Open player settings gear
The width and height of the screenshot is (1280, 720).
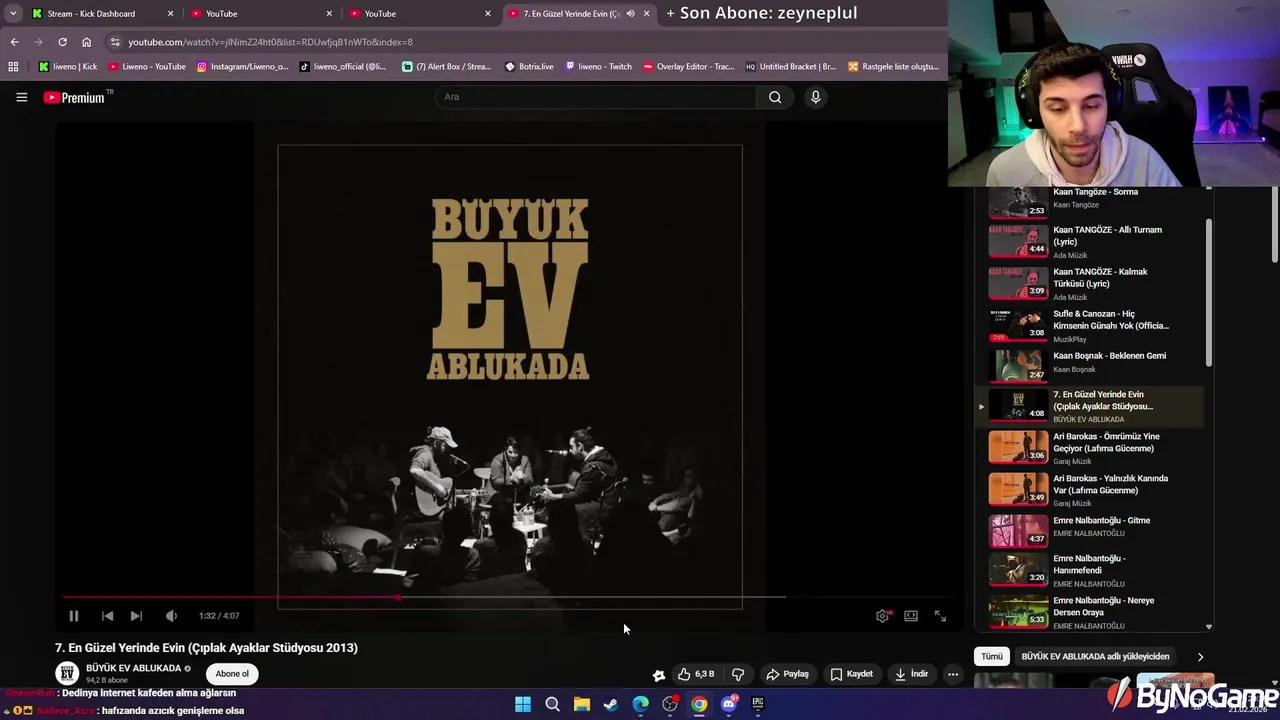point(882,616)
